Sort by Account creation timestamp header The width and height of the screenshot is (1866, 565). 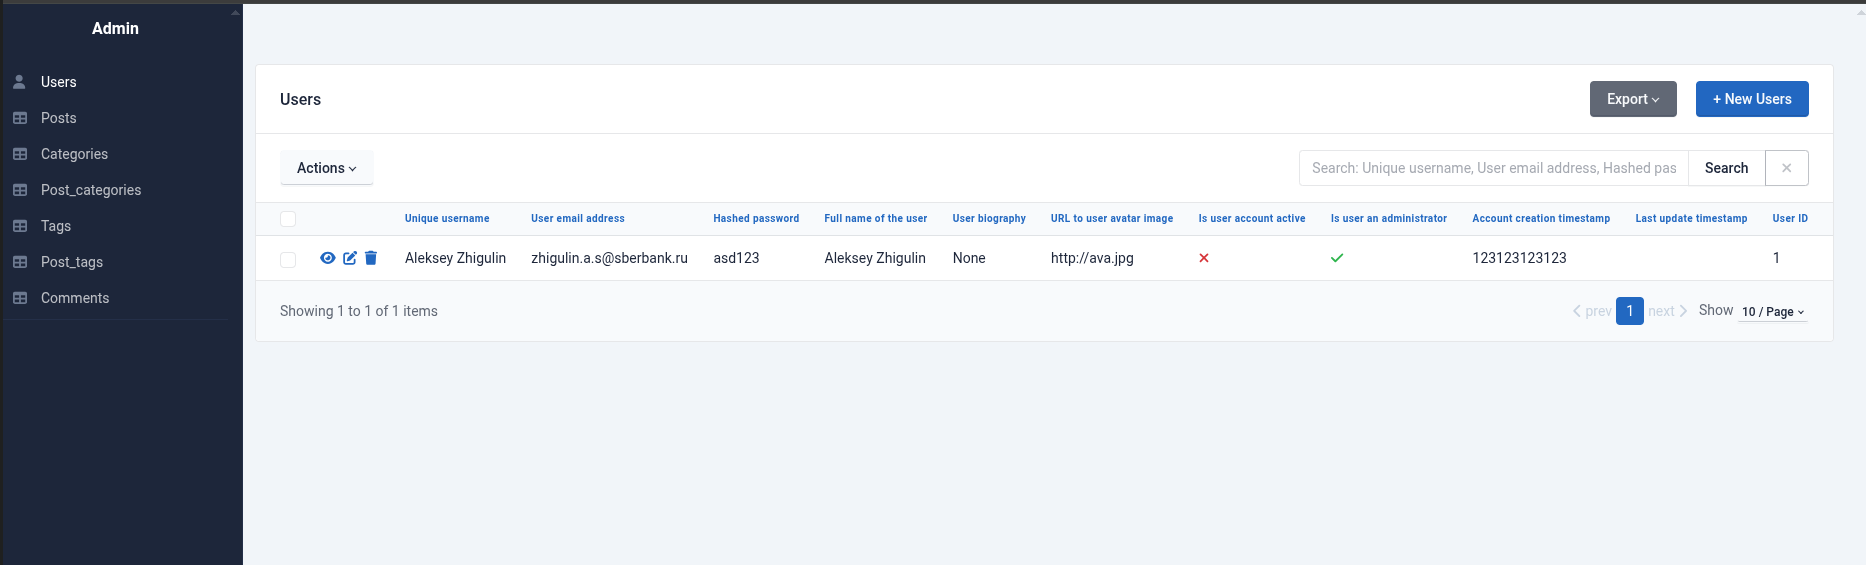point(1541,218)
